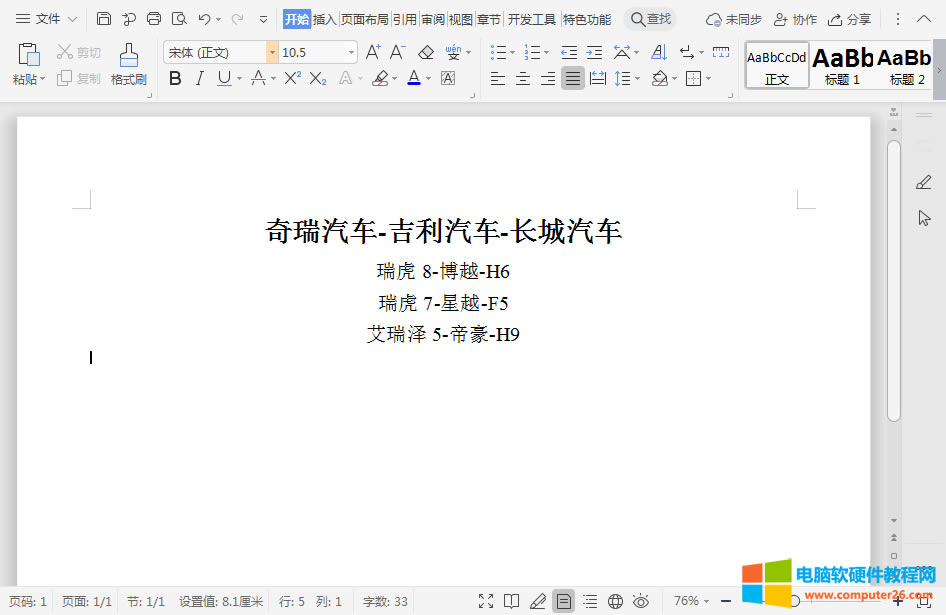The width and height of the screenshot is (946, 615).
Task: Click the Font Color icon
Action: [x=413, y=78]
